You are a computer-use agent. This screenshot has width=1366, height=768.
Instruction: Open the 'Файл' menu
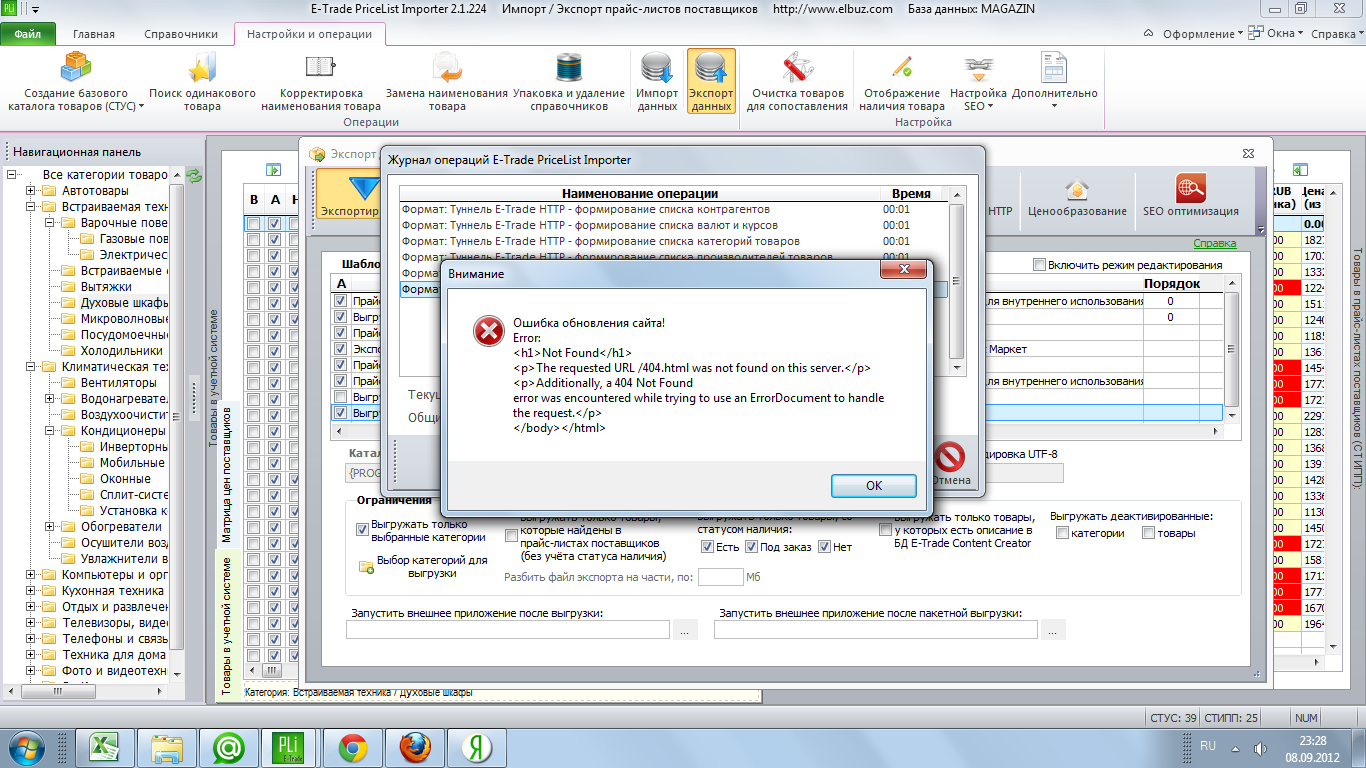[28, 34]
